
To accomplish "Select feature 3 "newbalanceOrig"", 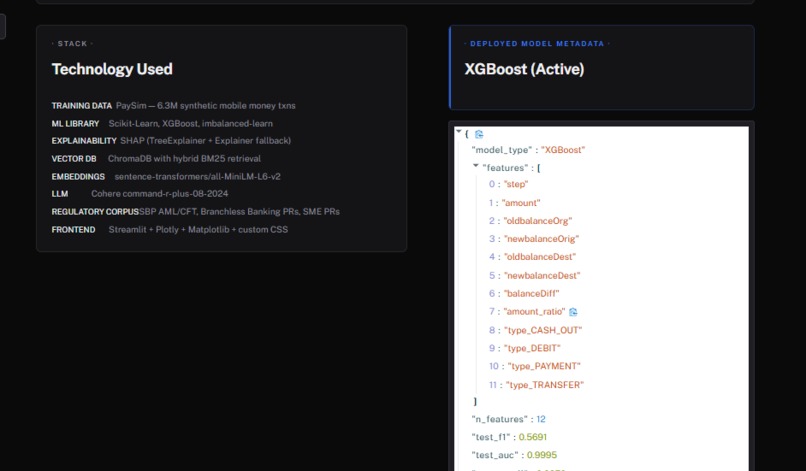I will point(541,239).
